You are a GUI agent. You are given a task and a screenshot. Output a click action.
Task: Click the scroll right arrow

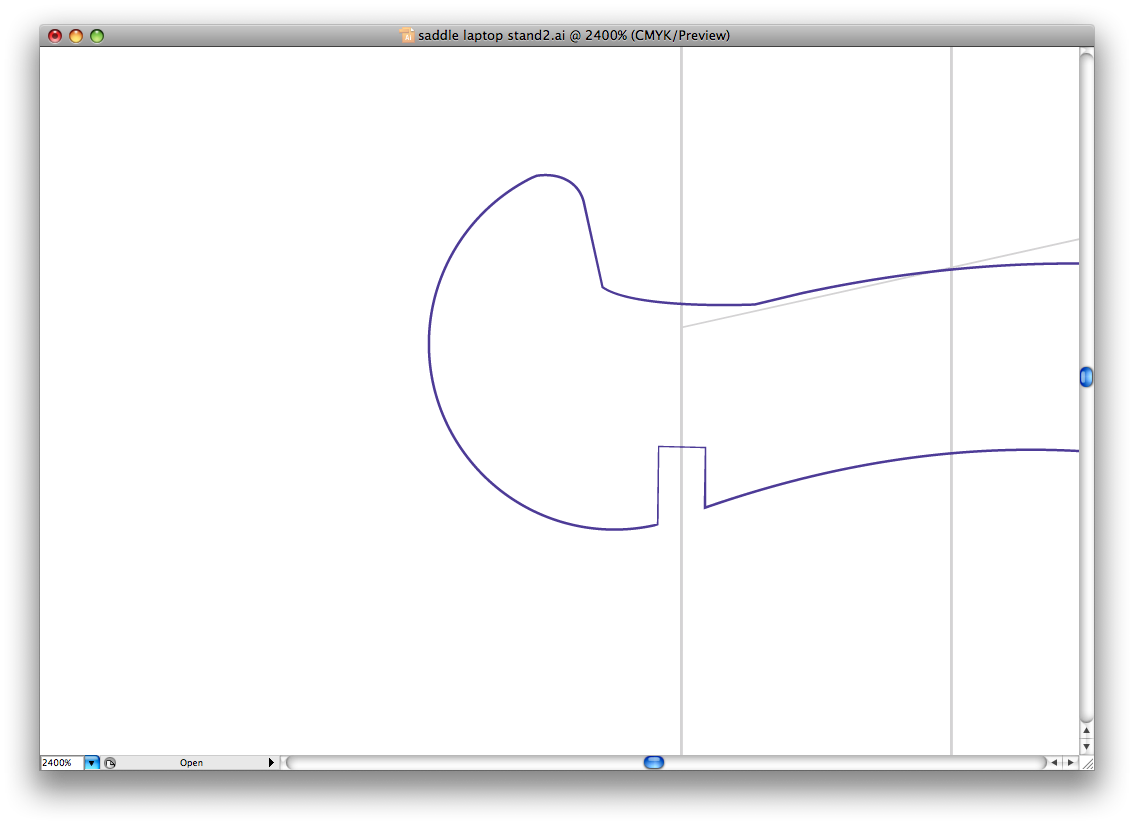click(x=1070, y=763)
